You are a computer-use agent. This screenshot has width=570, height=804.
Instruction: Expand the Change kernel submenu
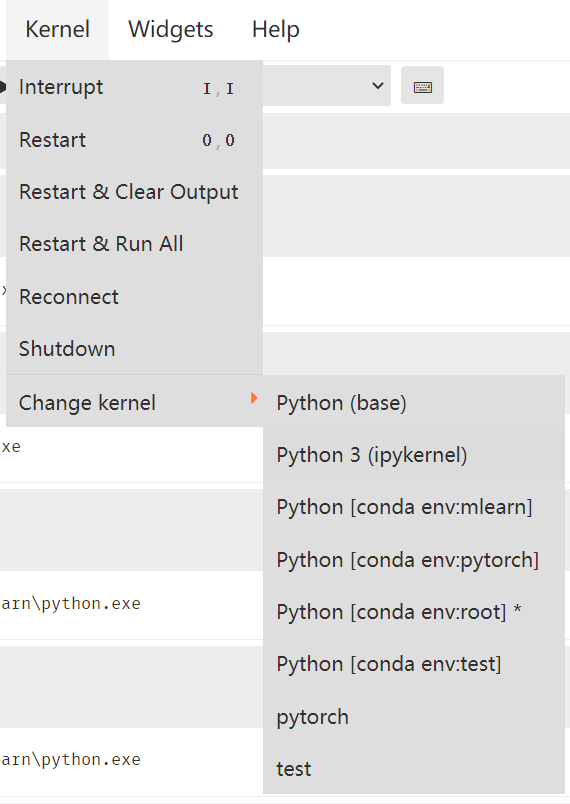134,403
